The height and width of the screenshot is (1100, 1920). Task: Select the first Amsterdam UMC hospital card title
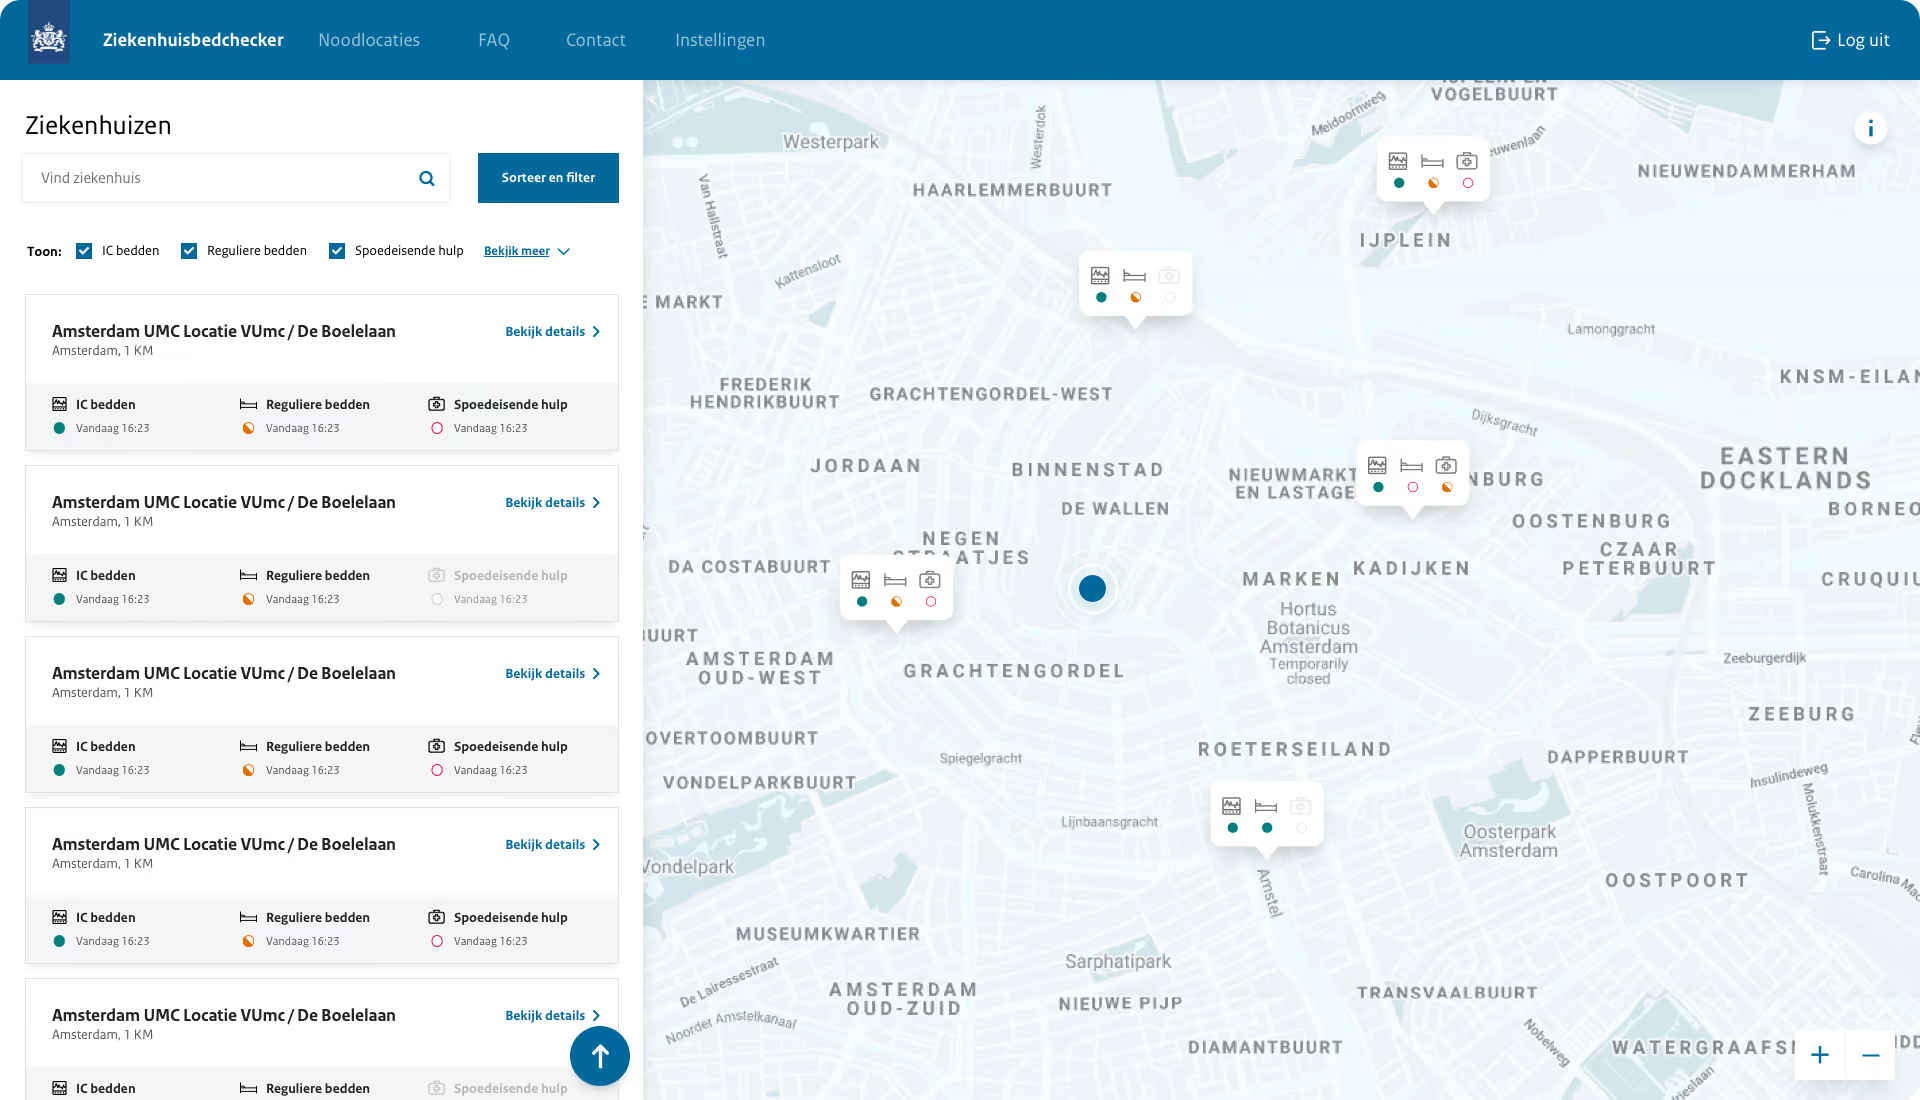224,331
